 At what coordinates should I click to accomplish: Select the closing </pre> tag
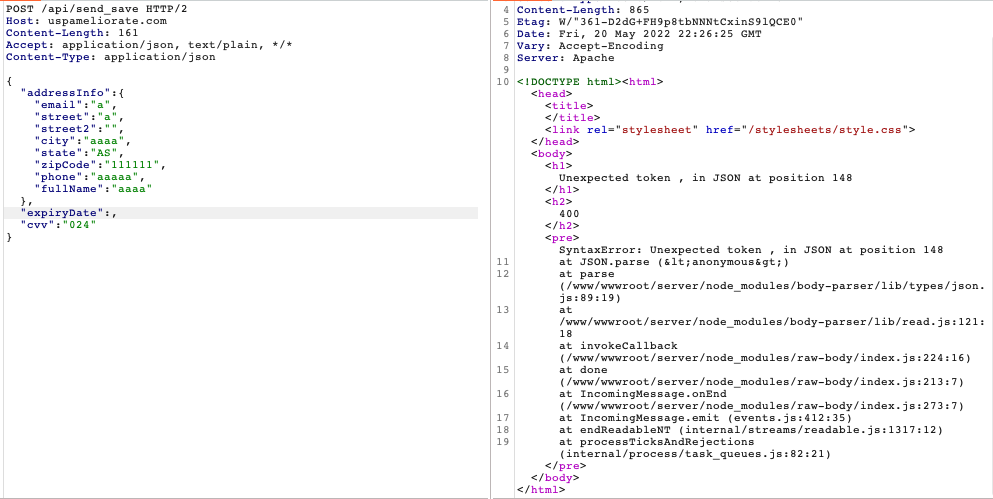pyautogui.click(x=566, y=466)
